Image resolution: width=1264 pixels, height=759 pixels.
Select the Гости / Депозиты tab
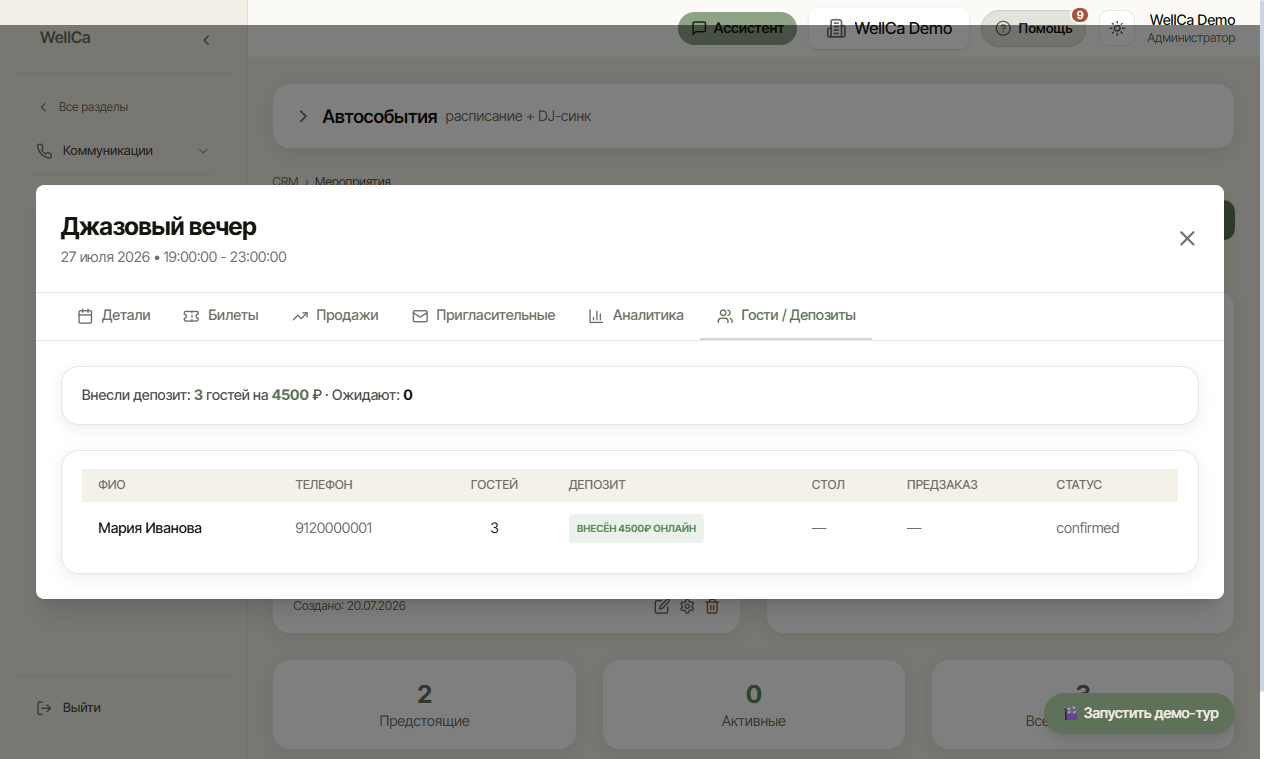pyautogui.click(x=786, y=315)
